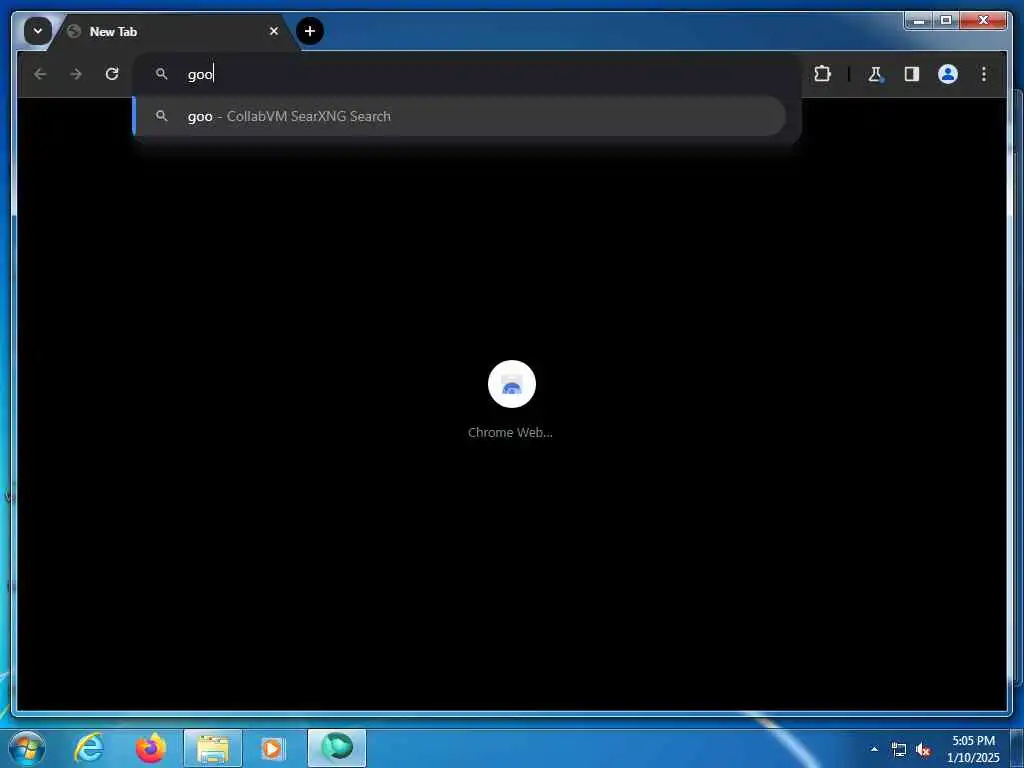Open Chrome Labs flask icon
1024x768 pixels.
[876, 74]
